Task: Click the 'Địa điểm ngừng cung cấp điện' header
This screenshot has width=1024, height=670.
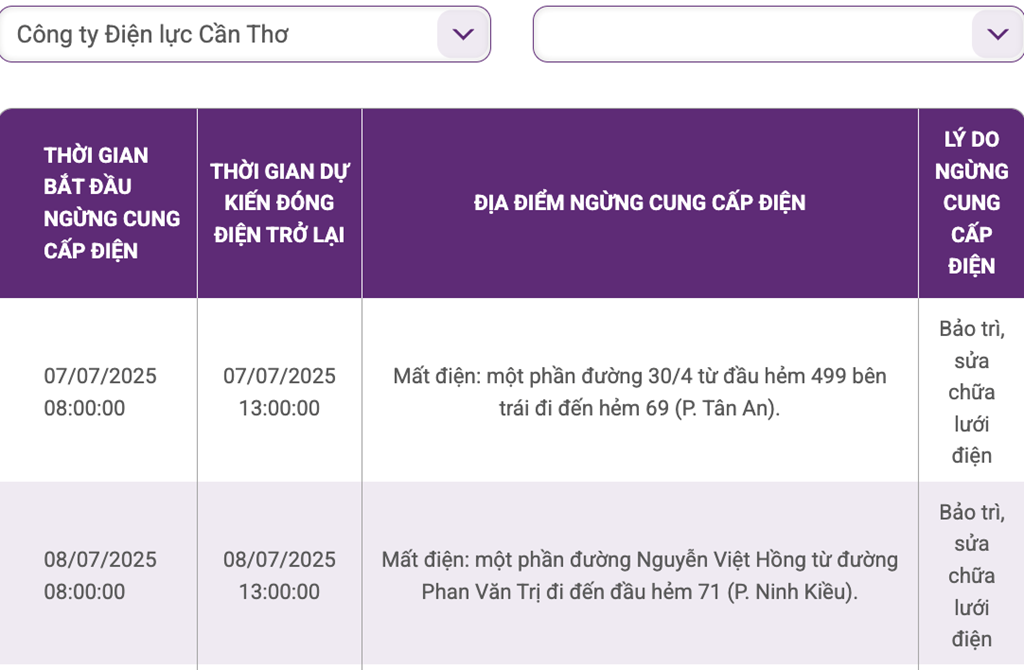Action: click(639, 203)
